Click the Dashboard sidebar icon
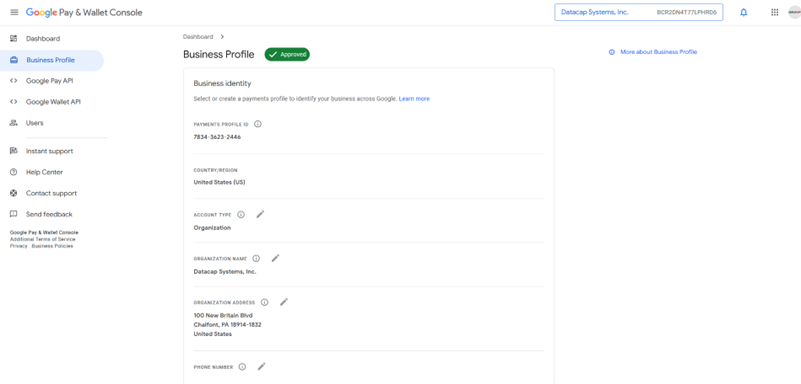801x384 pixels. click(x=14, y=38)
